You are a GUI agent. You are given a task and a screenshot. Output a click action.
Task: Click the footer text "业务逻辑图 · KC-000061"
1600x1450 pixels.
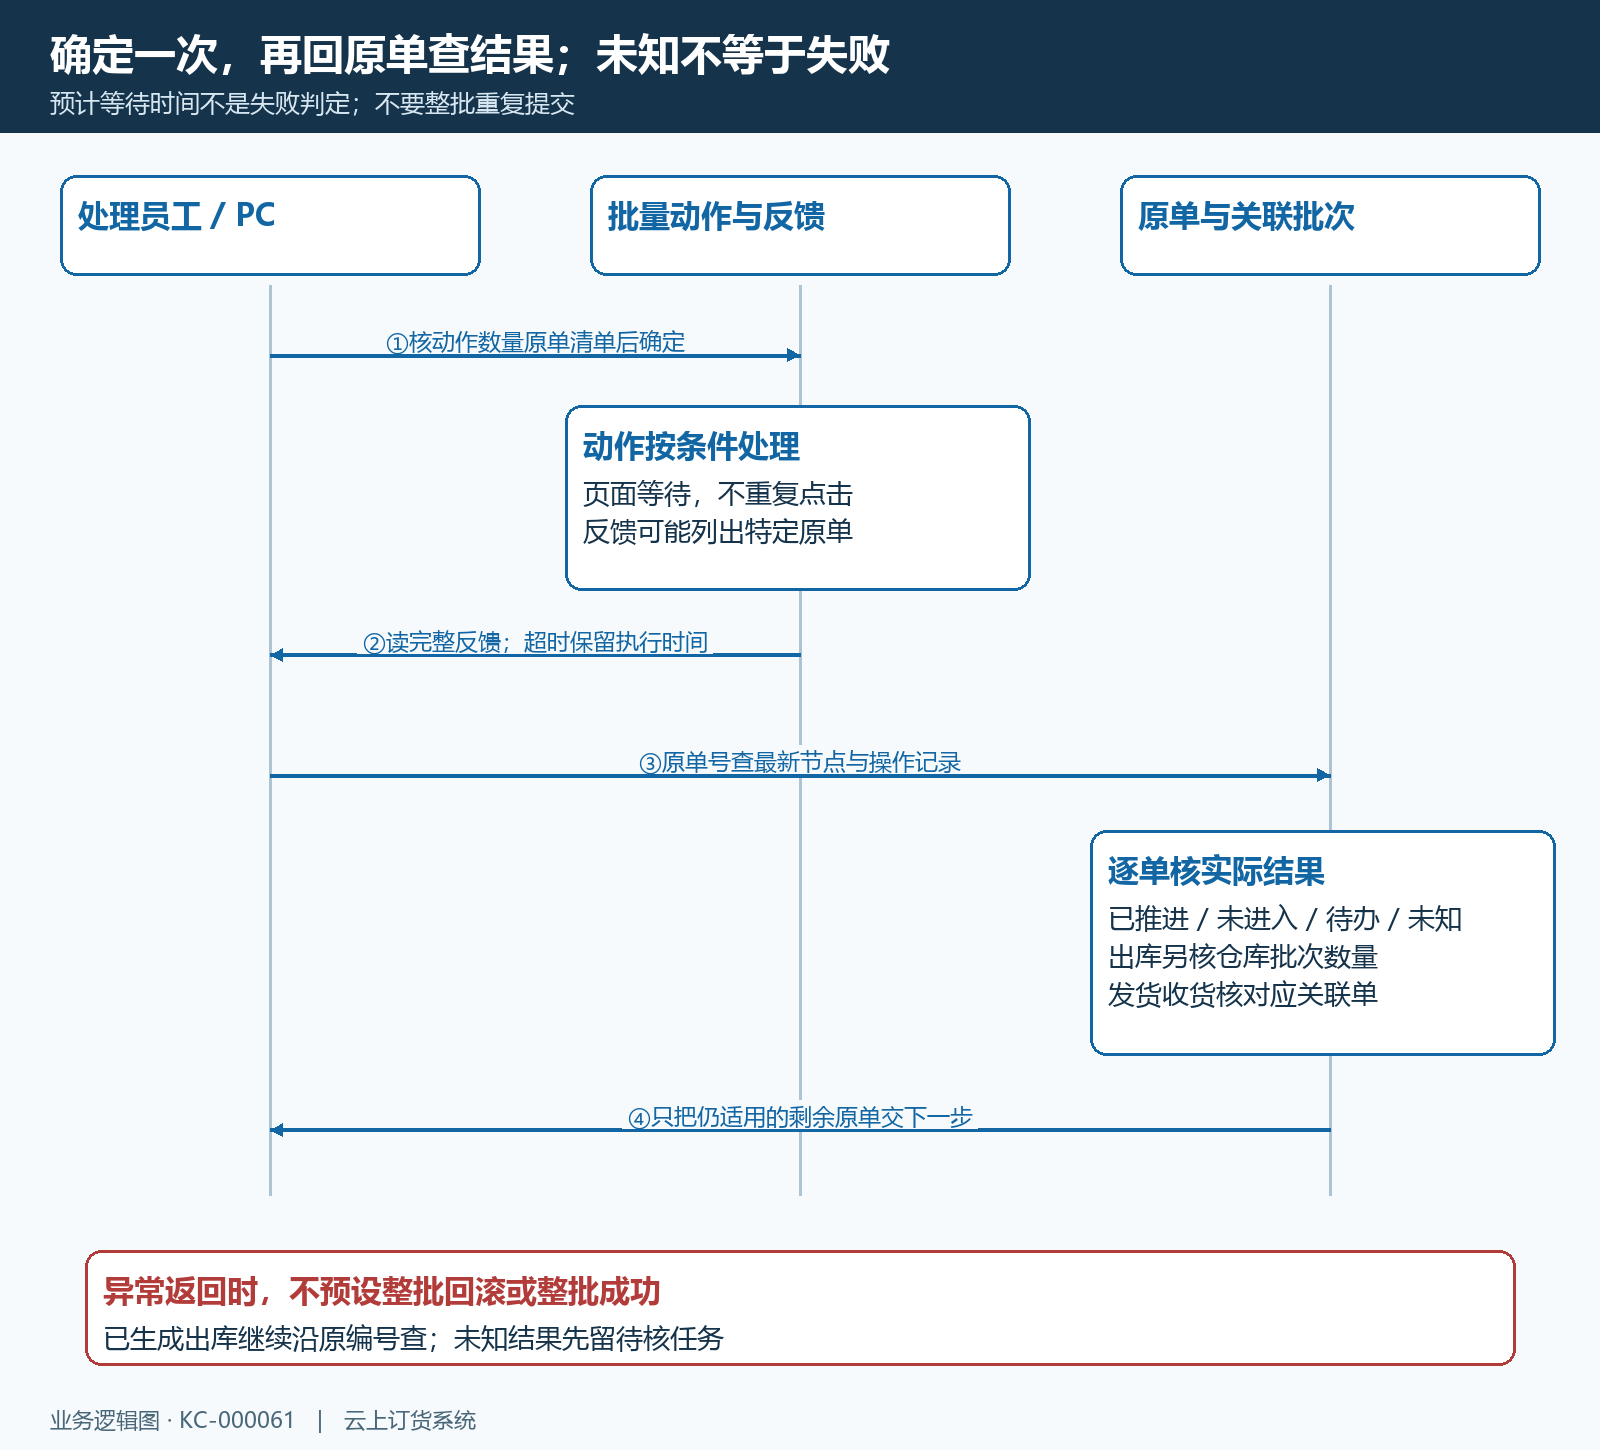[173, 1420]
